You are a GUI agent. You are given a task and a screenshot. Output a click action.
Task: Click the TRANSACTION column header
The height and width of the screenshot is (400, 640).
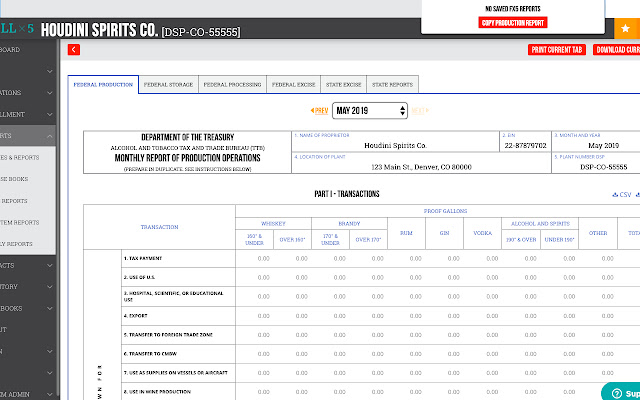coord(160,227)
